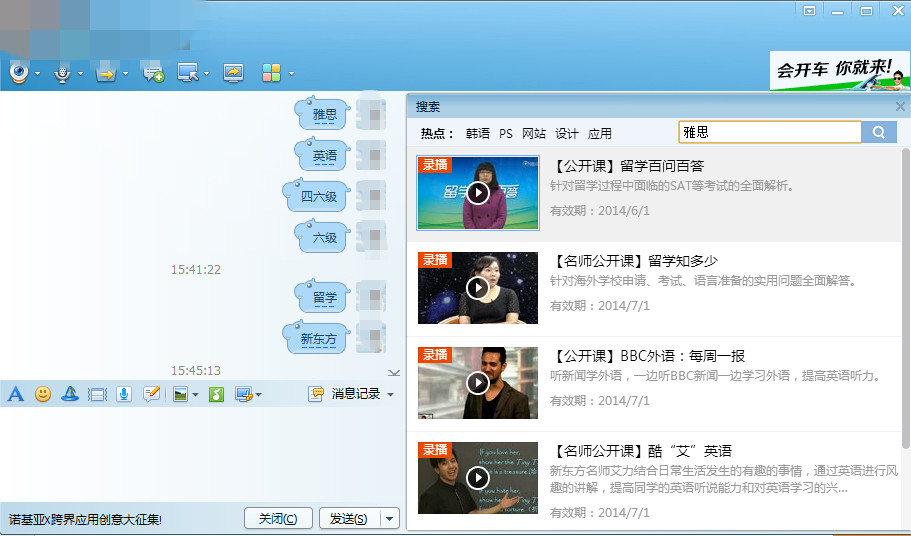This screenshot has height=536, width=911.
Task: Start a voice call with the microphone icon
Action: pyautogui.click(x=62, y=72)
